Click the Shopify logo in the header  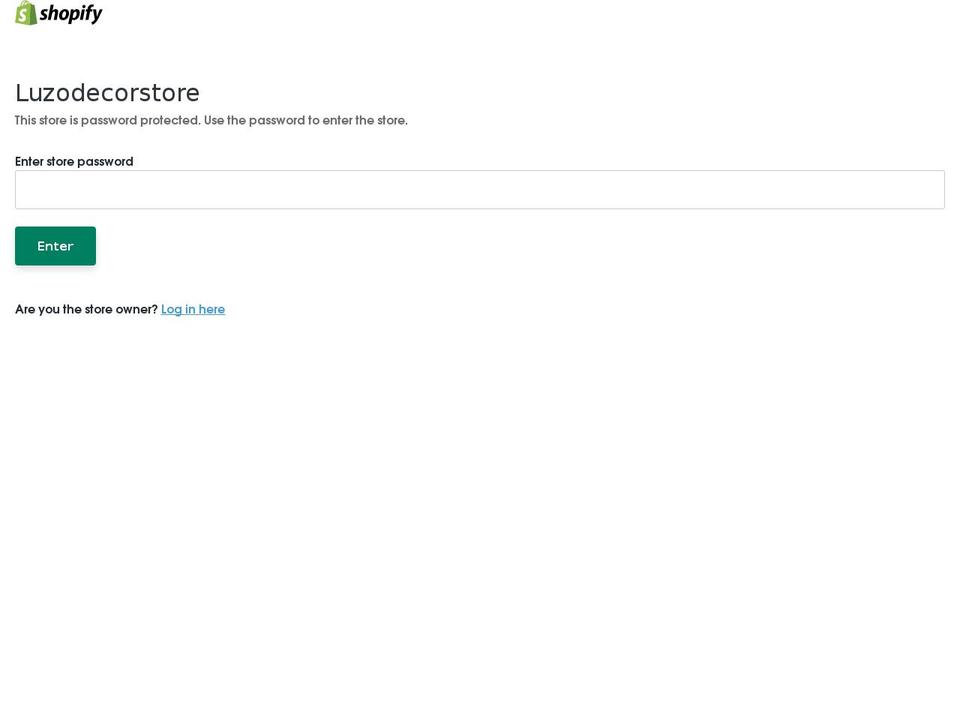[x=58, y=13]
